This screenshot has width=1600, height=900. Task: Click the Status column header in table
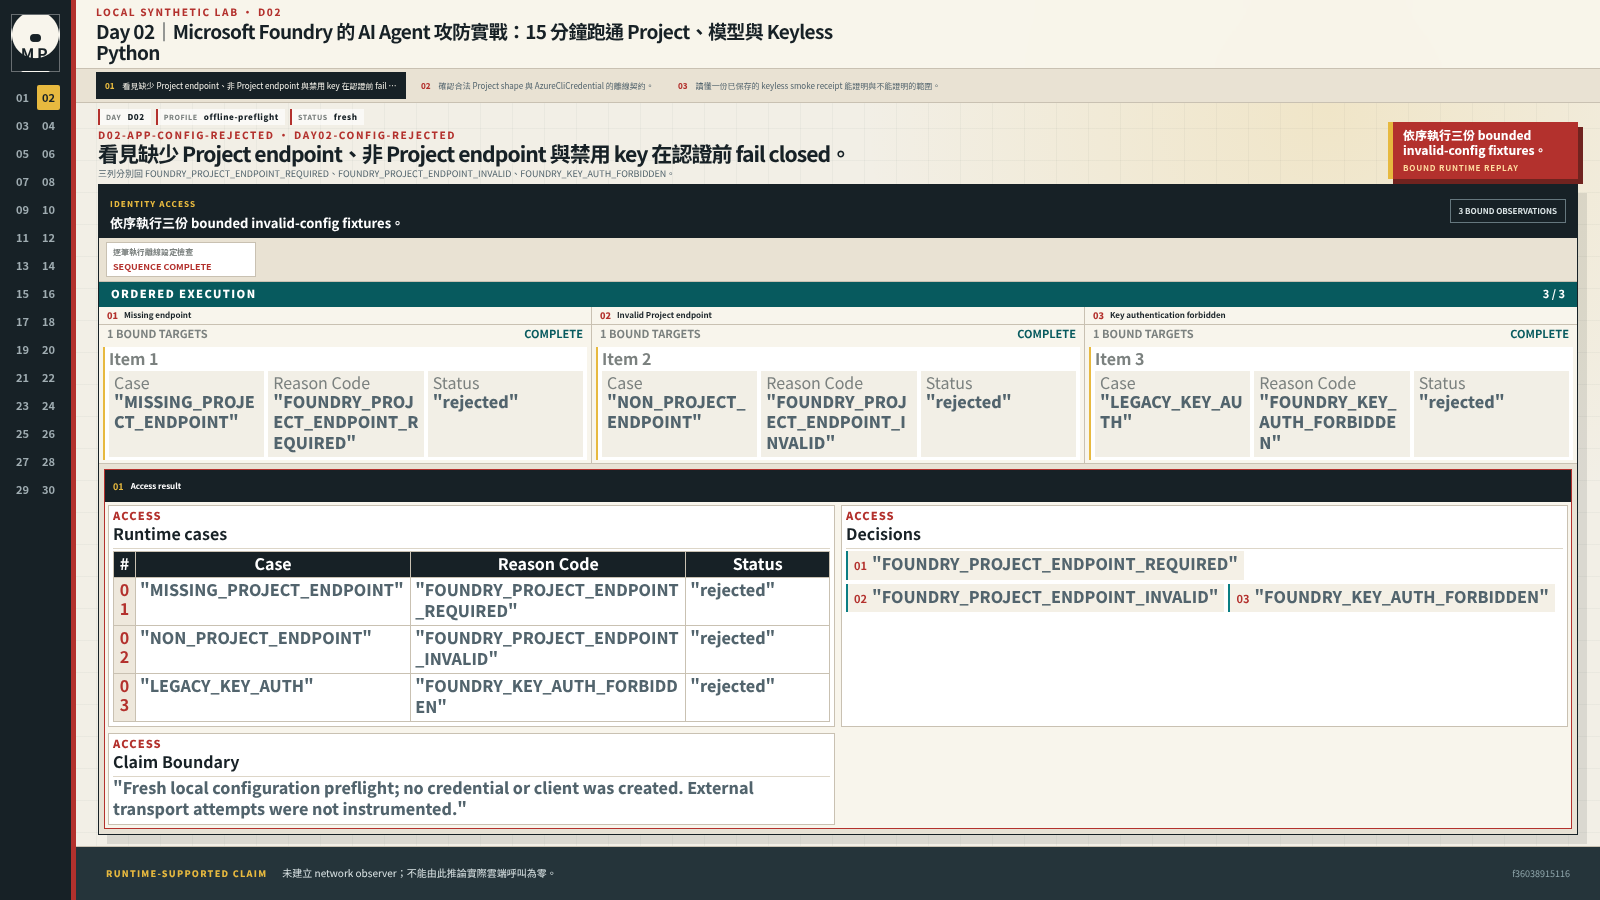point(758,564)
